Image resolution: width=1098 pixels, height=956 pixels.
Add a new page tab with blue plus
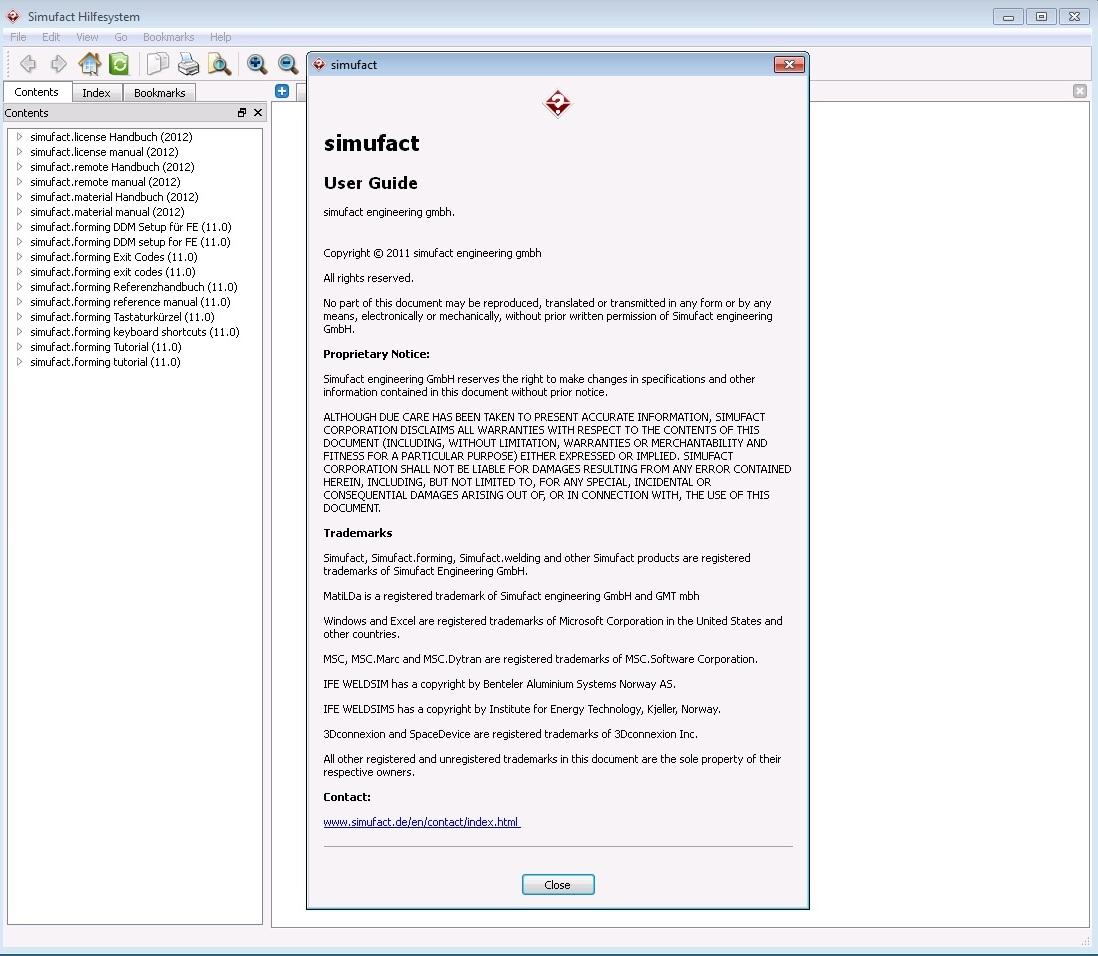coord(282,91)
